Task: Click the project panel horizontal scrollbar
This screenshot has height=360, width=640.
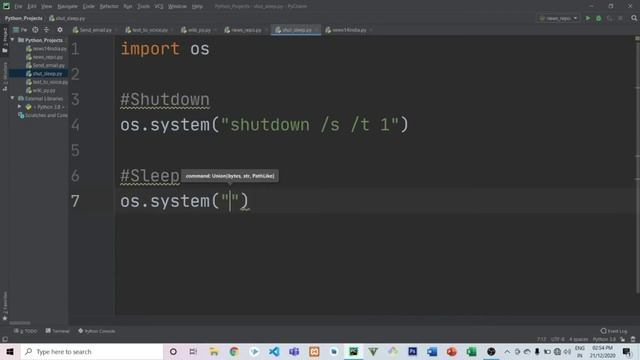Action: 20,323
